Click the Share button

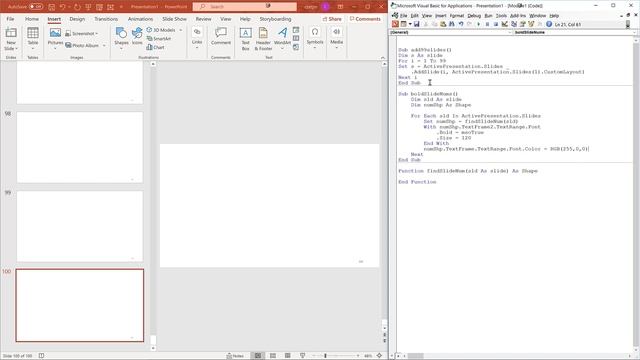pyautogui.click(x=332, y=19)
